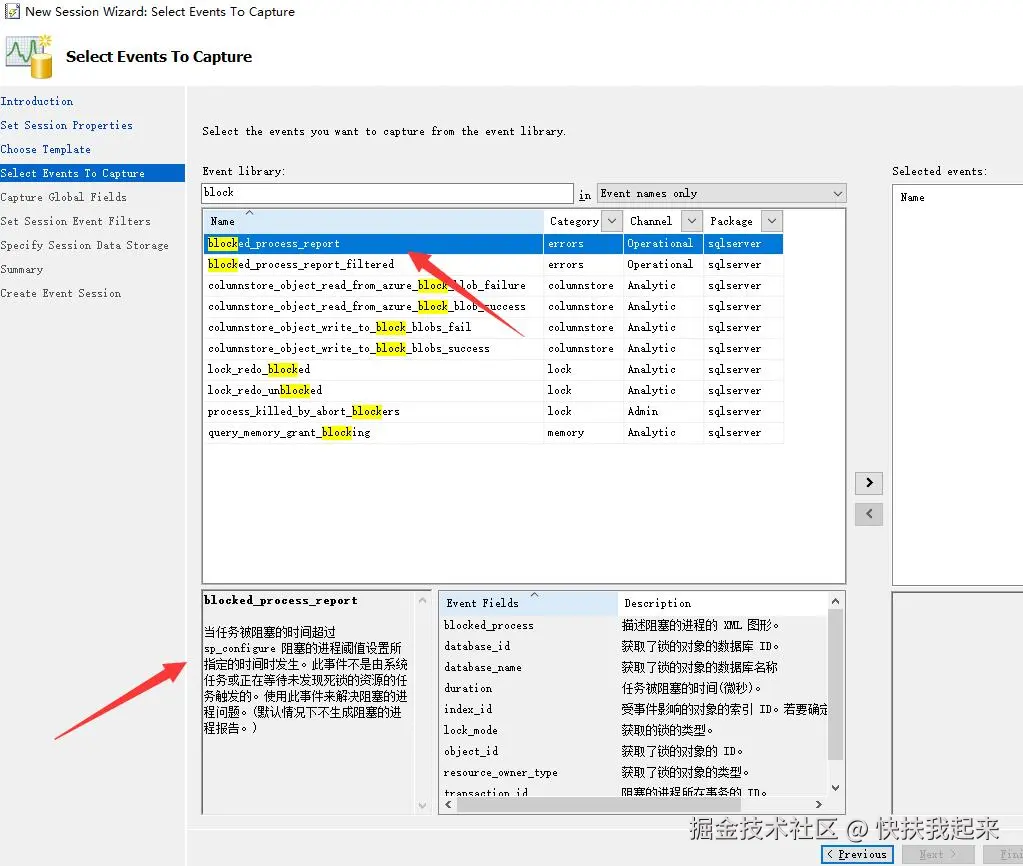Select query_memory_grant_blocking event row
Screen dimensions: 1023x866
tap(493, 432)
